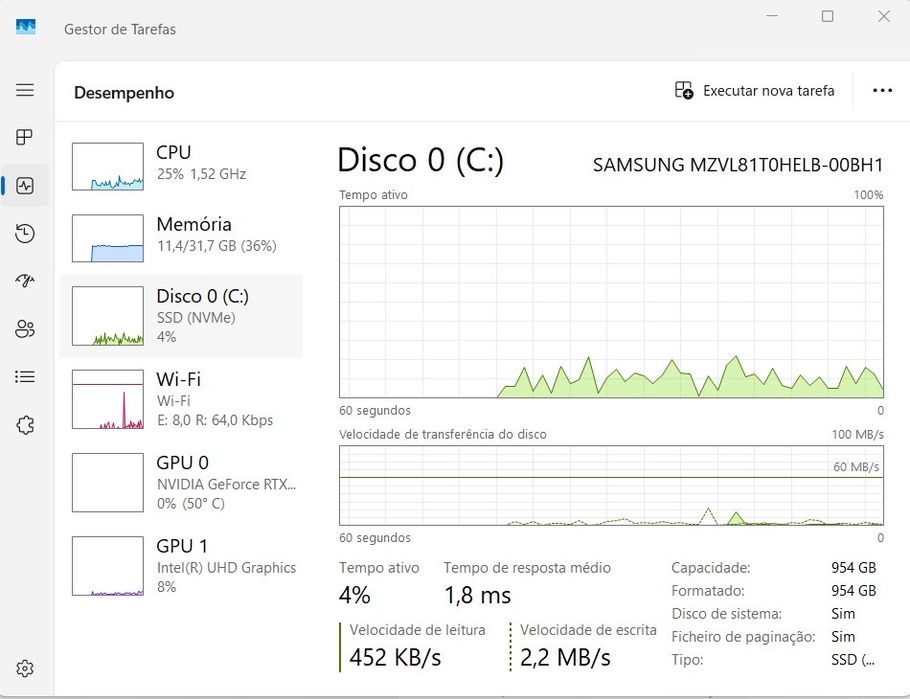
Task: Click the Gestor de Tarefas window title
Action: (x=120, y=29)
